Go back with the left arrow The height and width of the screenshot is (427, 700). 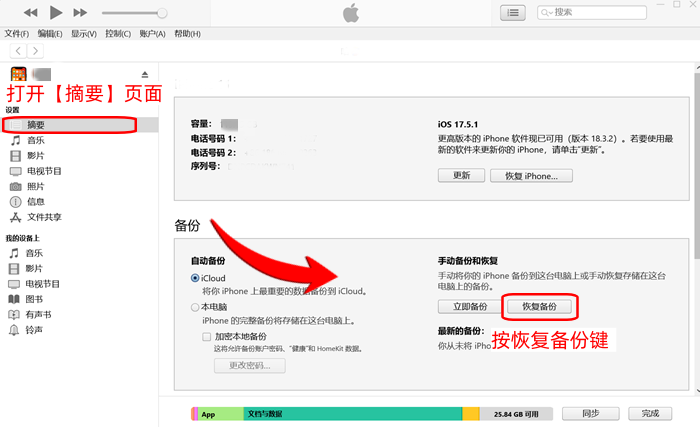tap(18, 51)
